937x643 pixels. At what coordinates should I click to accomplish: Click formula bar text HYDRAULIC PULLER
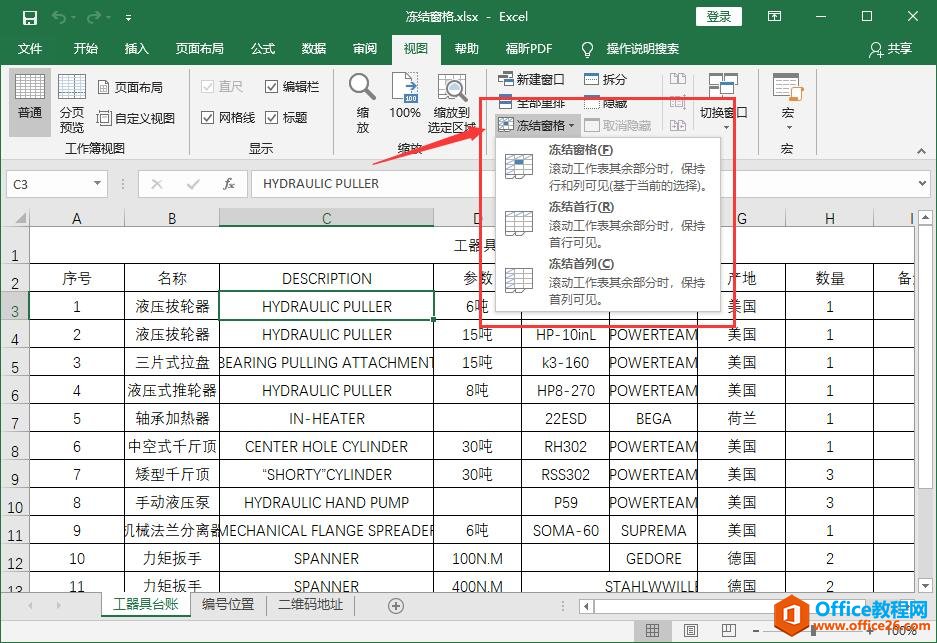tap(320, 183)
